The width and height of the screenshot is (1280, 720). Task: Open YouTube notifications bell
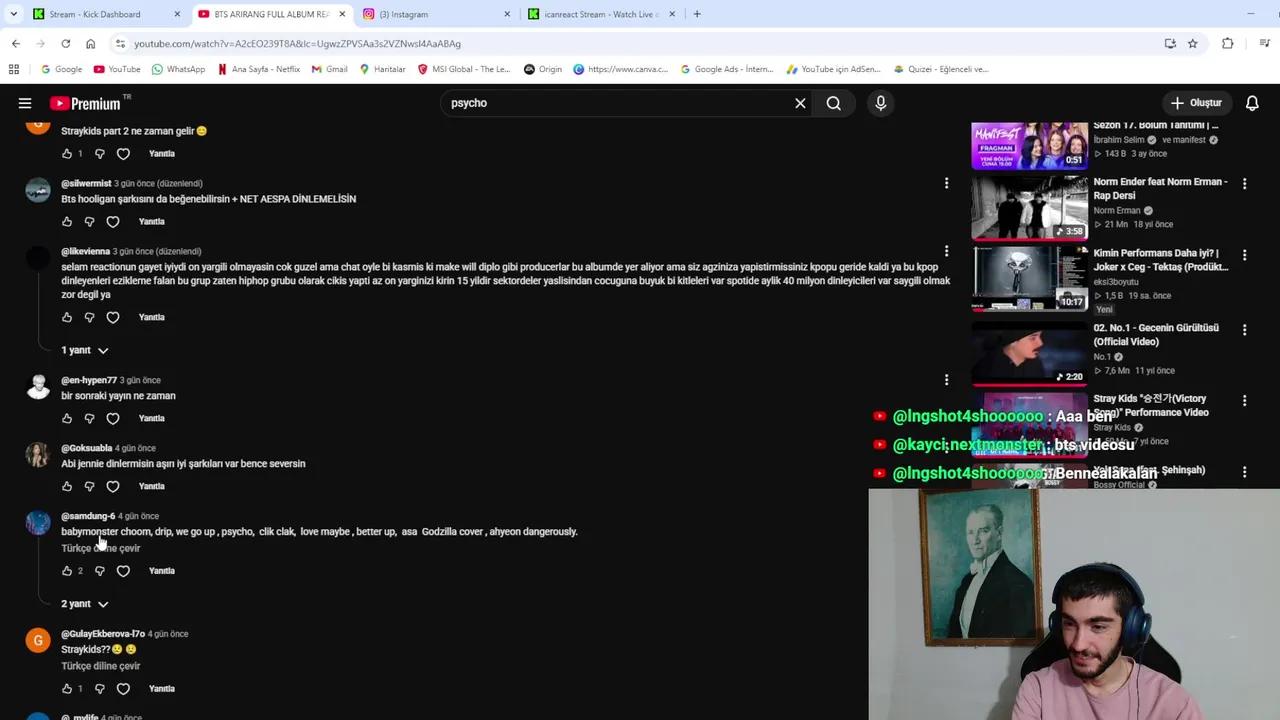1252,103
